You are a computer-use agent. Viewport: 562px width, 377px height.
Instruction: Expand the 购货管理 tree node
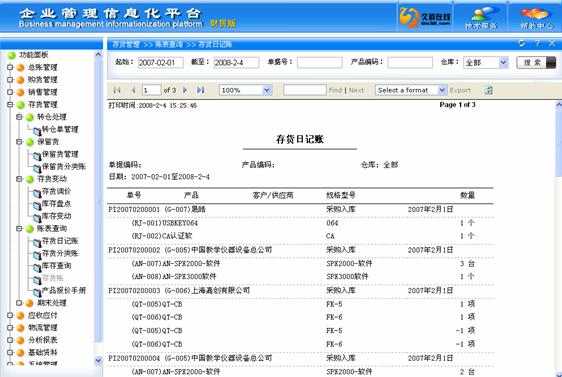(10, 80)
